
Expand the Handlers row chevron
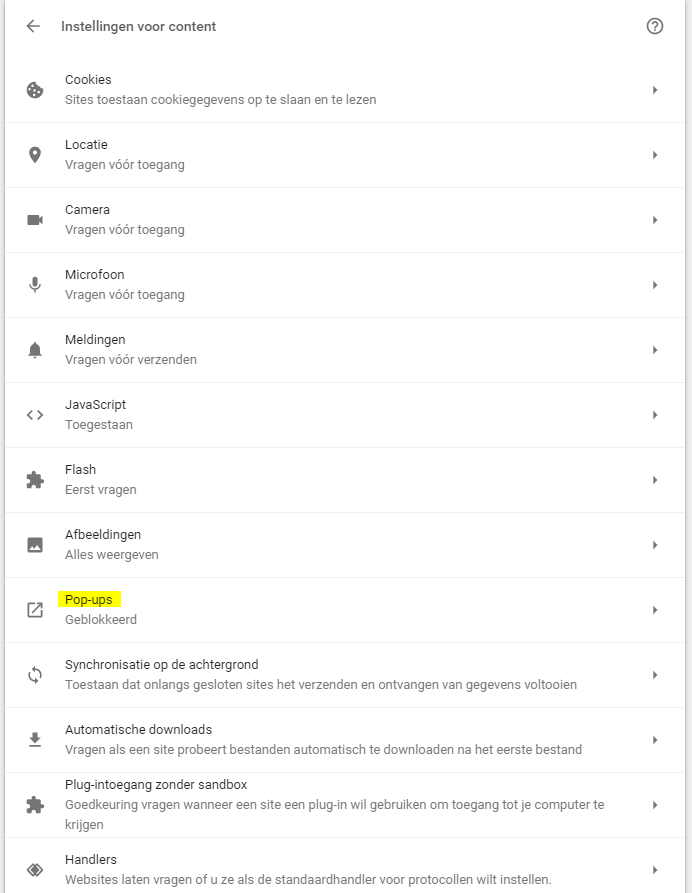655,870
